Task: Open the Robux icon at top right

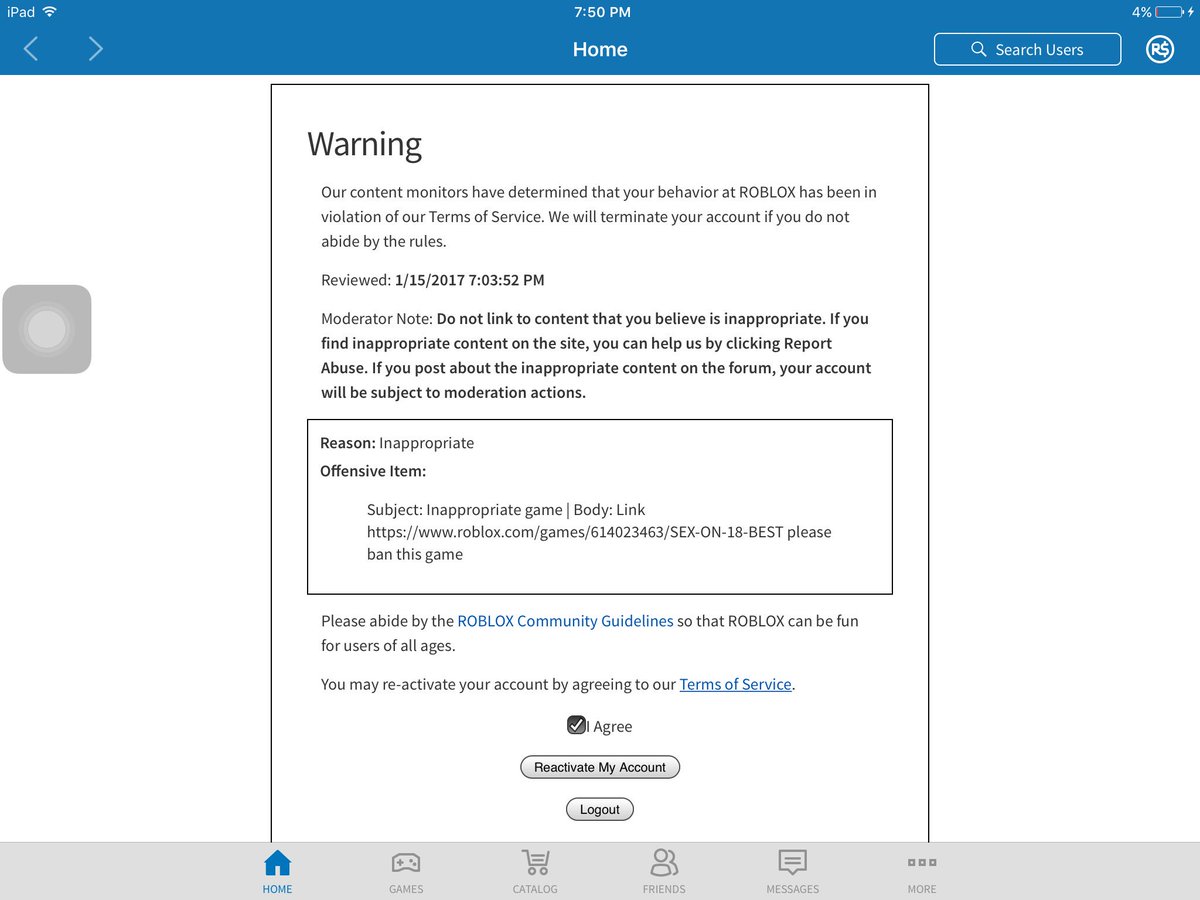Action: tap(1160, 49)
